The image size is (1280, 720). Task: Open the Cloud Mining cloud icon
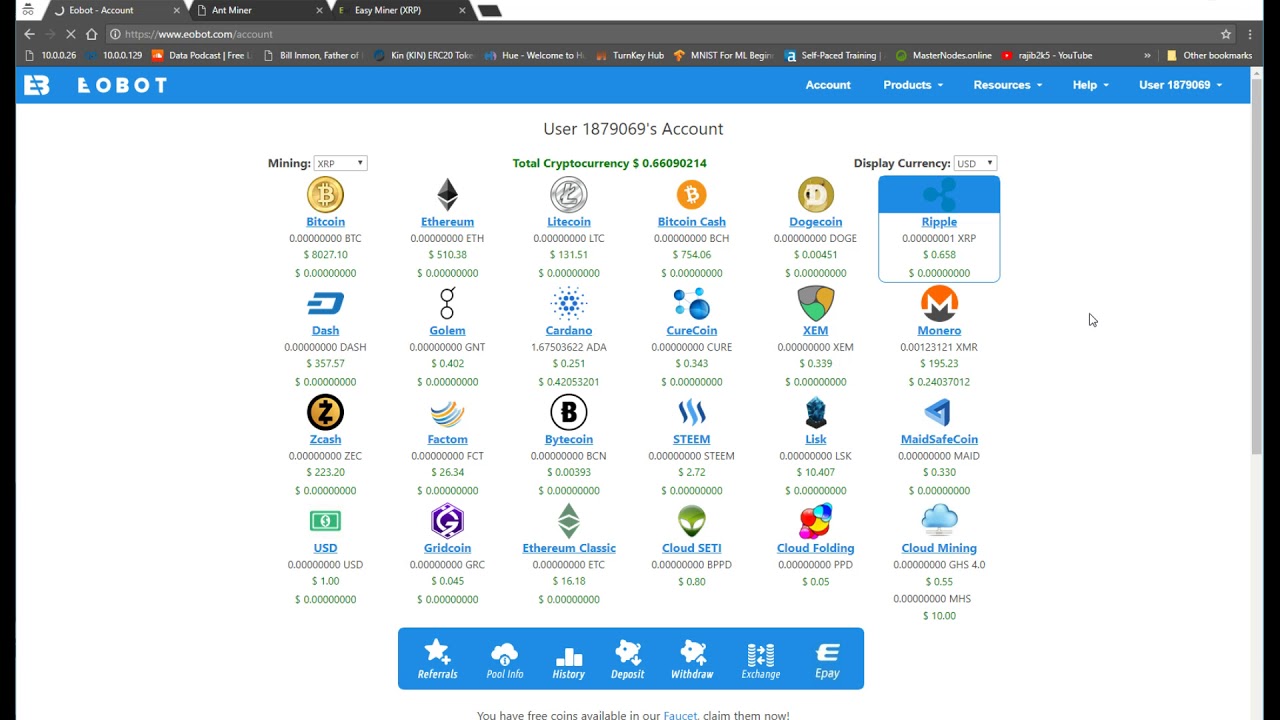939,521
